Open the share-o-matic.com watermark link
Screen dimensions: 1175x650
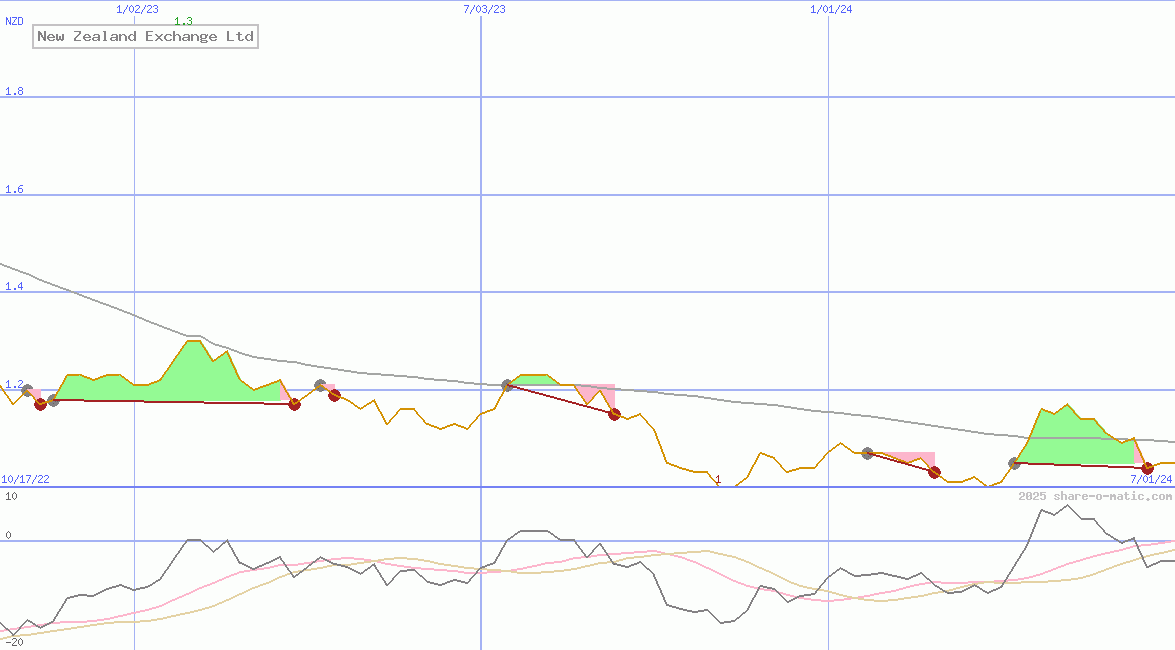[1095, 496]
